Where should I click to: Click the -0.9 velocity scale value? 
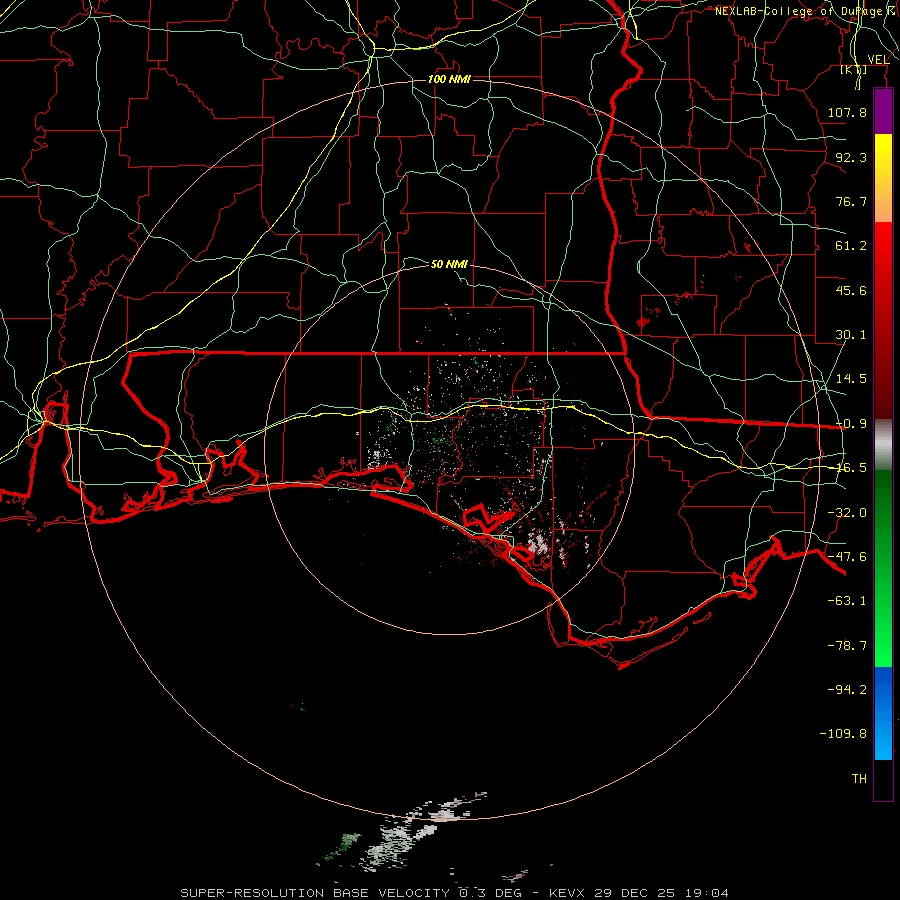point(851,424)
